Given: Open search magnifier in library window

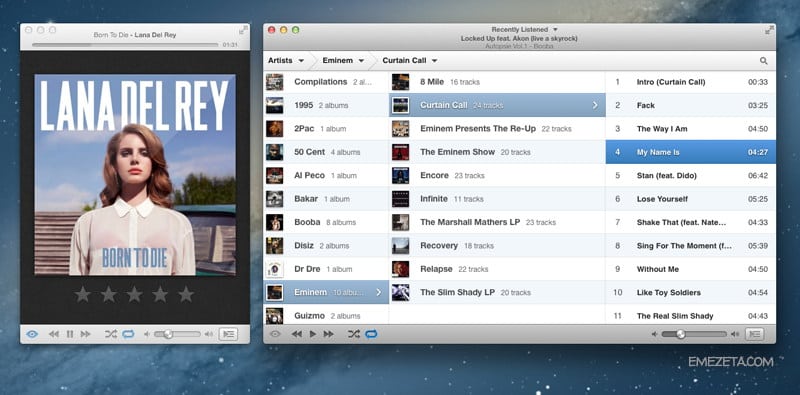Looking at the screenshot, I should [763, 61].
